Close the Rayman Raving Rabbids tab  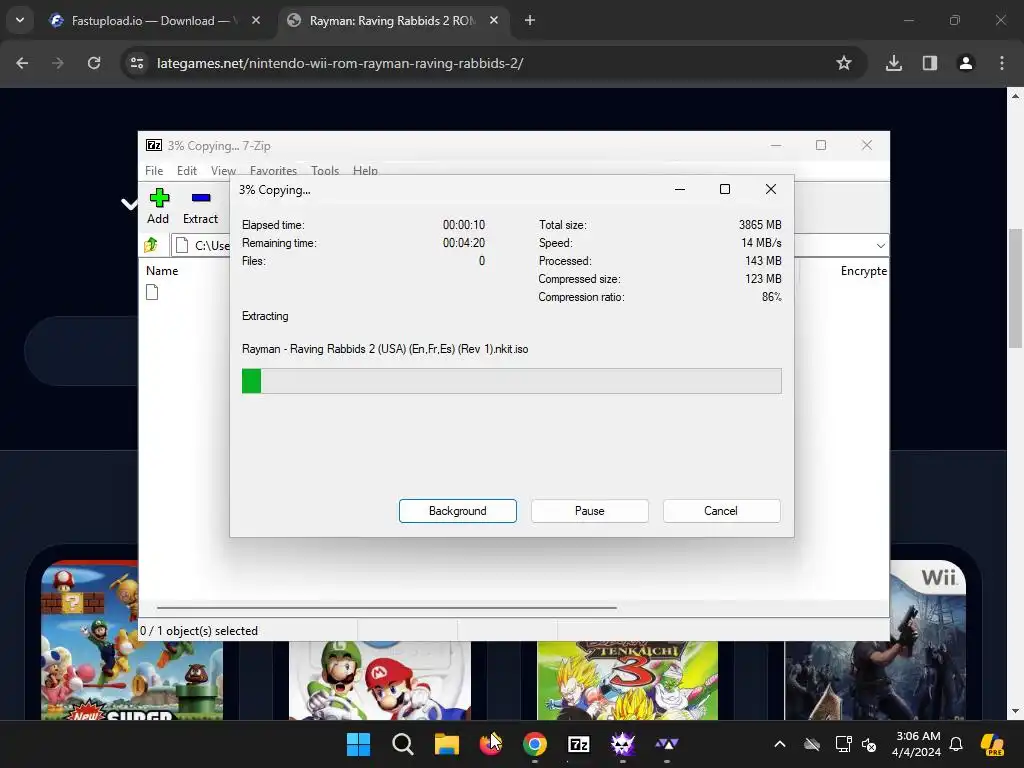[x=494, y=20]
